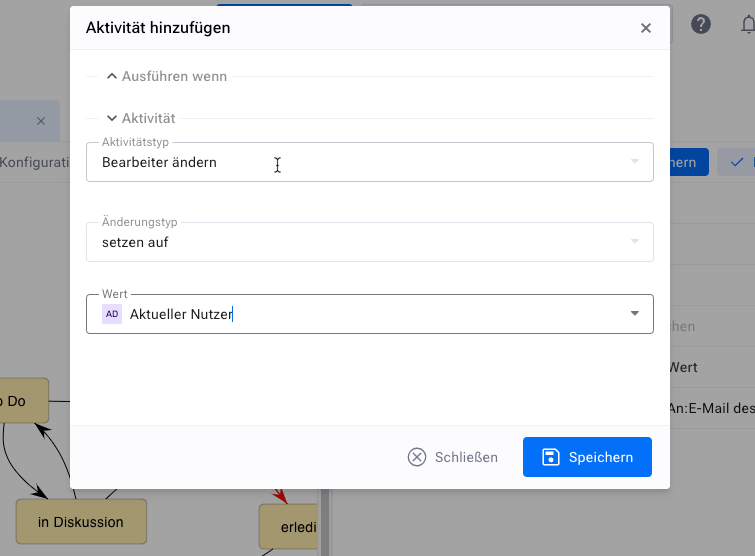Expand the Wert dropdown arrow
Screen dimensions: 755x556
pos(634,314)
